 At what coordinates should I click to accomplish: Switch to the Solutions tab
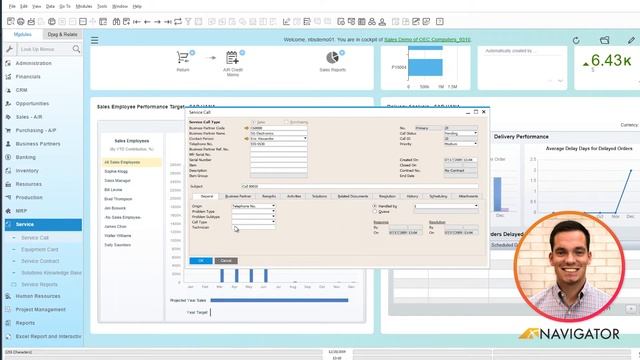pos(319,196)
